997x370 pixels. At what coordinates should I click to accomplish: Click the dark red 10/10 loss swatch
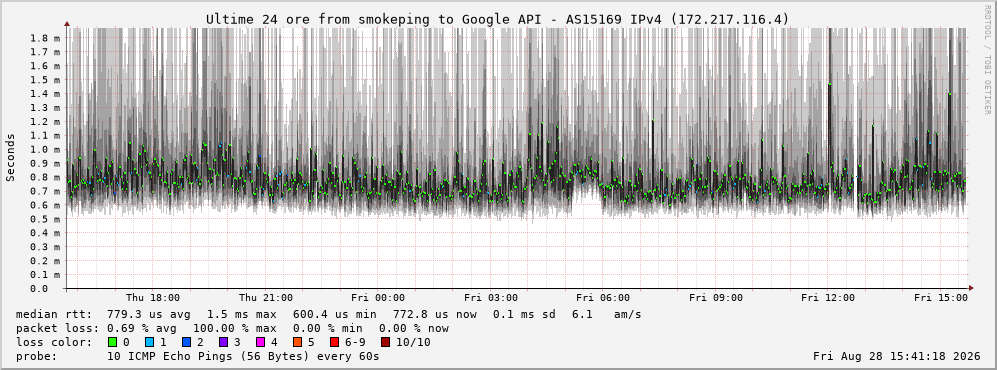click(387, 343)
